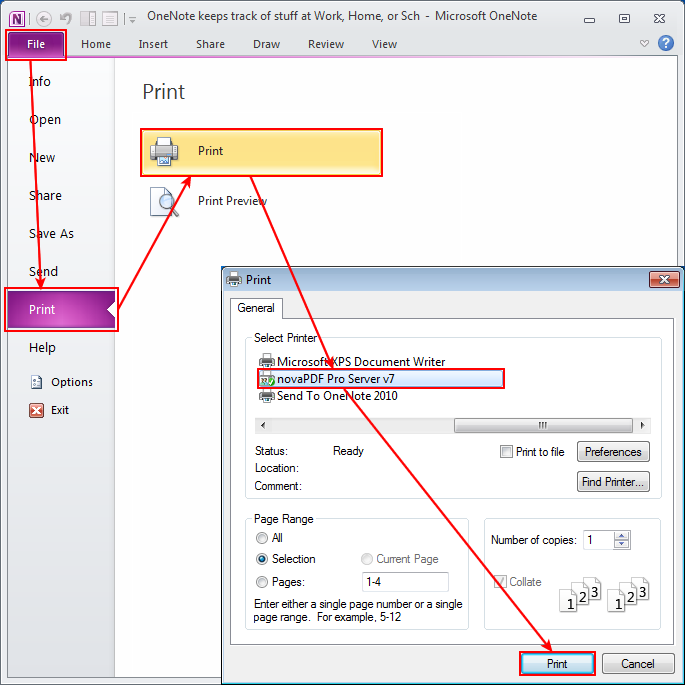Open OneNote Help via question mark icon
The height and width of the screenshot is (685, 685).
(665, 43)
